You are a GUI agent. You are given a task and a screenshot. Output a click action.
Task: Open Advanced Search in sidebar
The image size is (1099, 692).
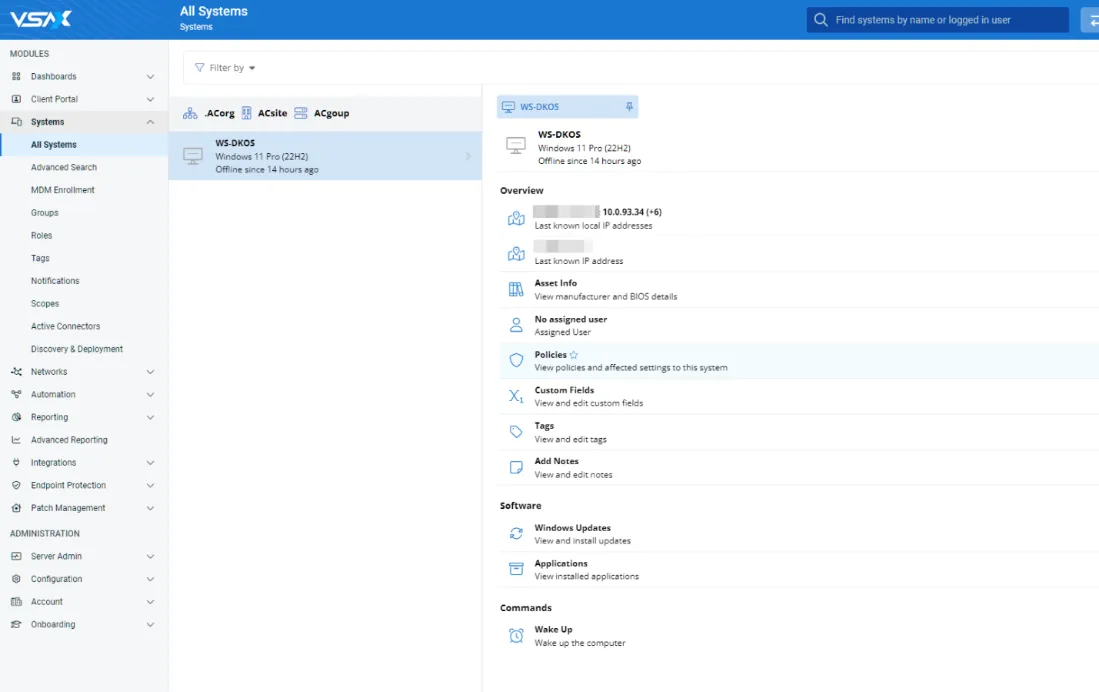tap(64, 167)
